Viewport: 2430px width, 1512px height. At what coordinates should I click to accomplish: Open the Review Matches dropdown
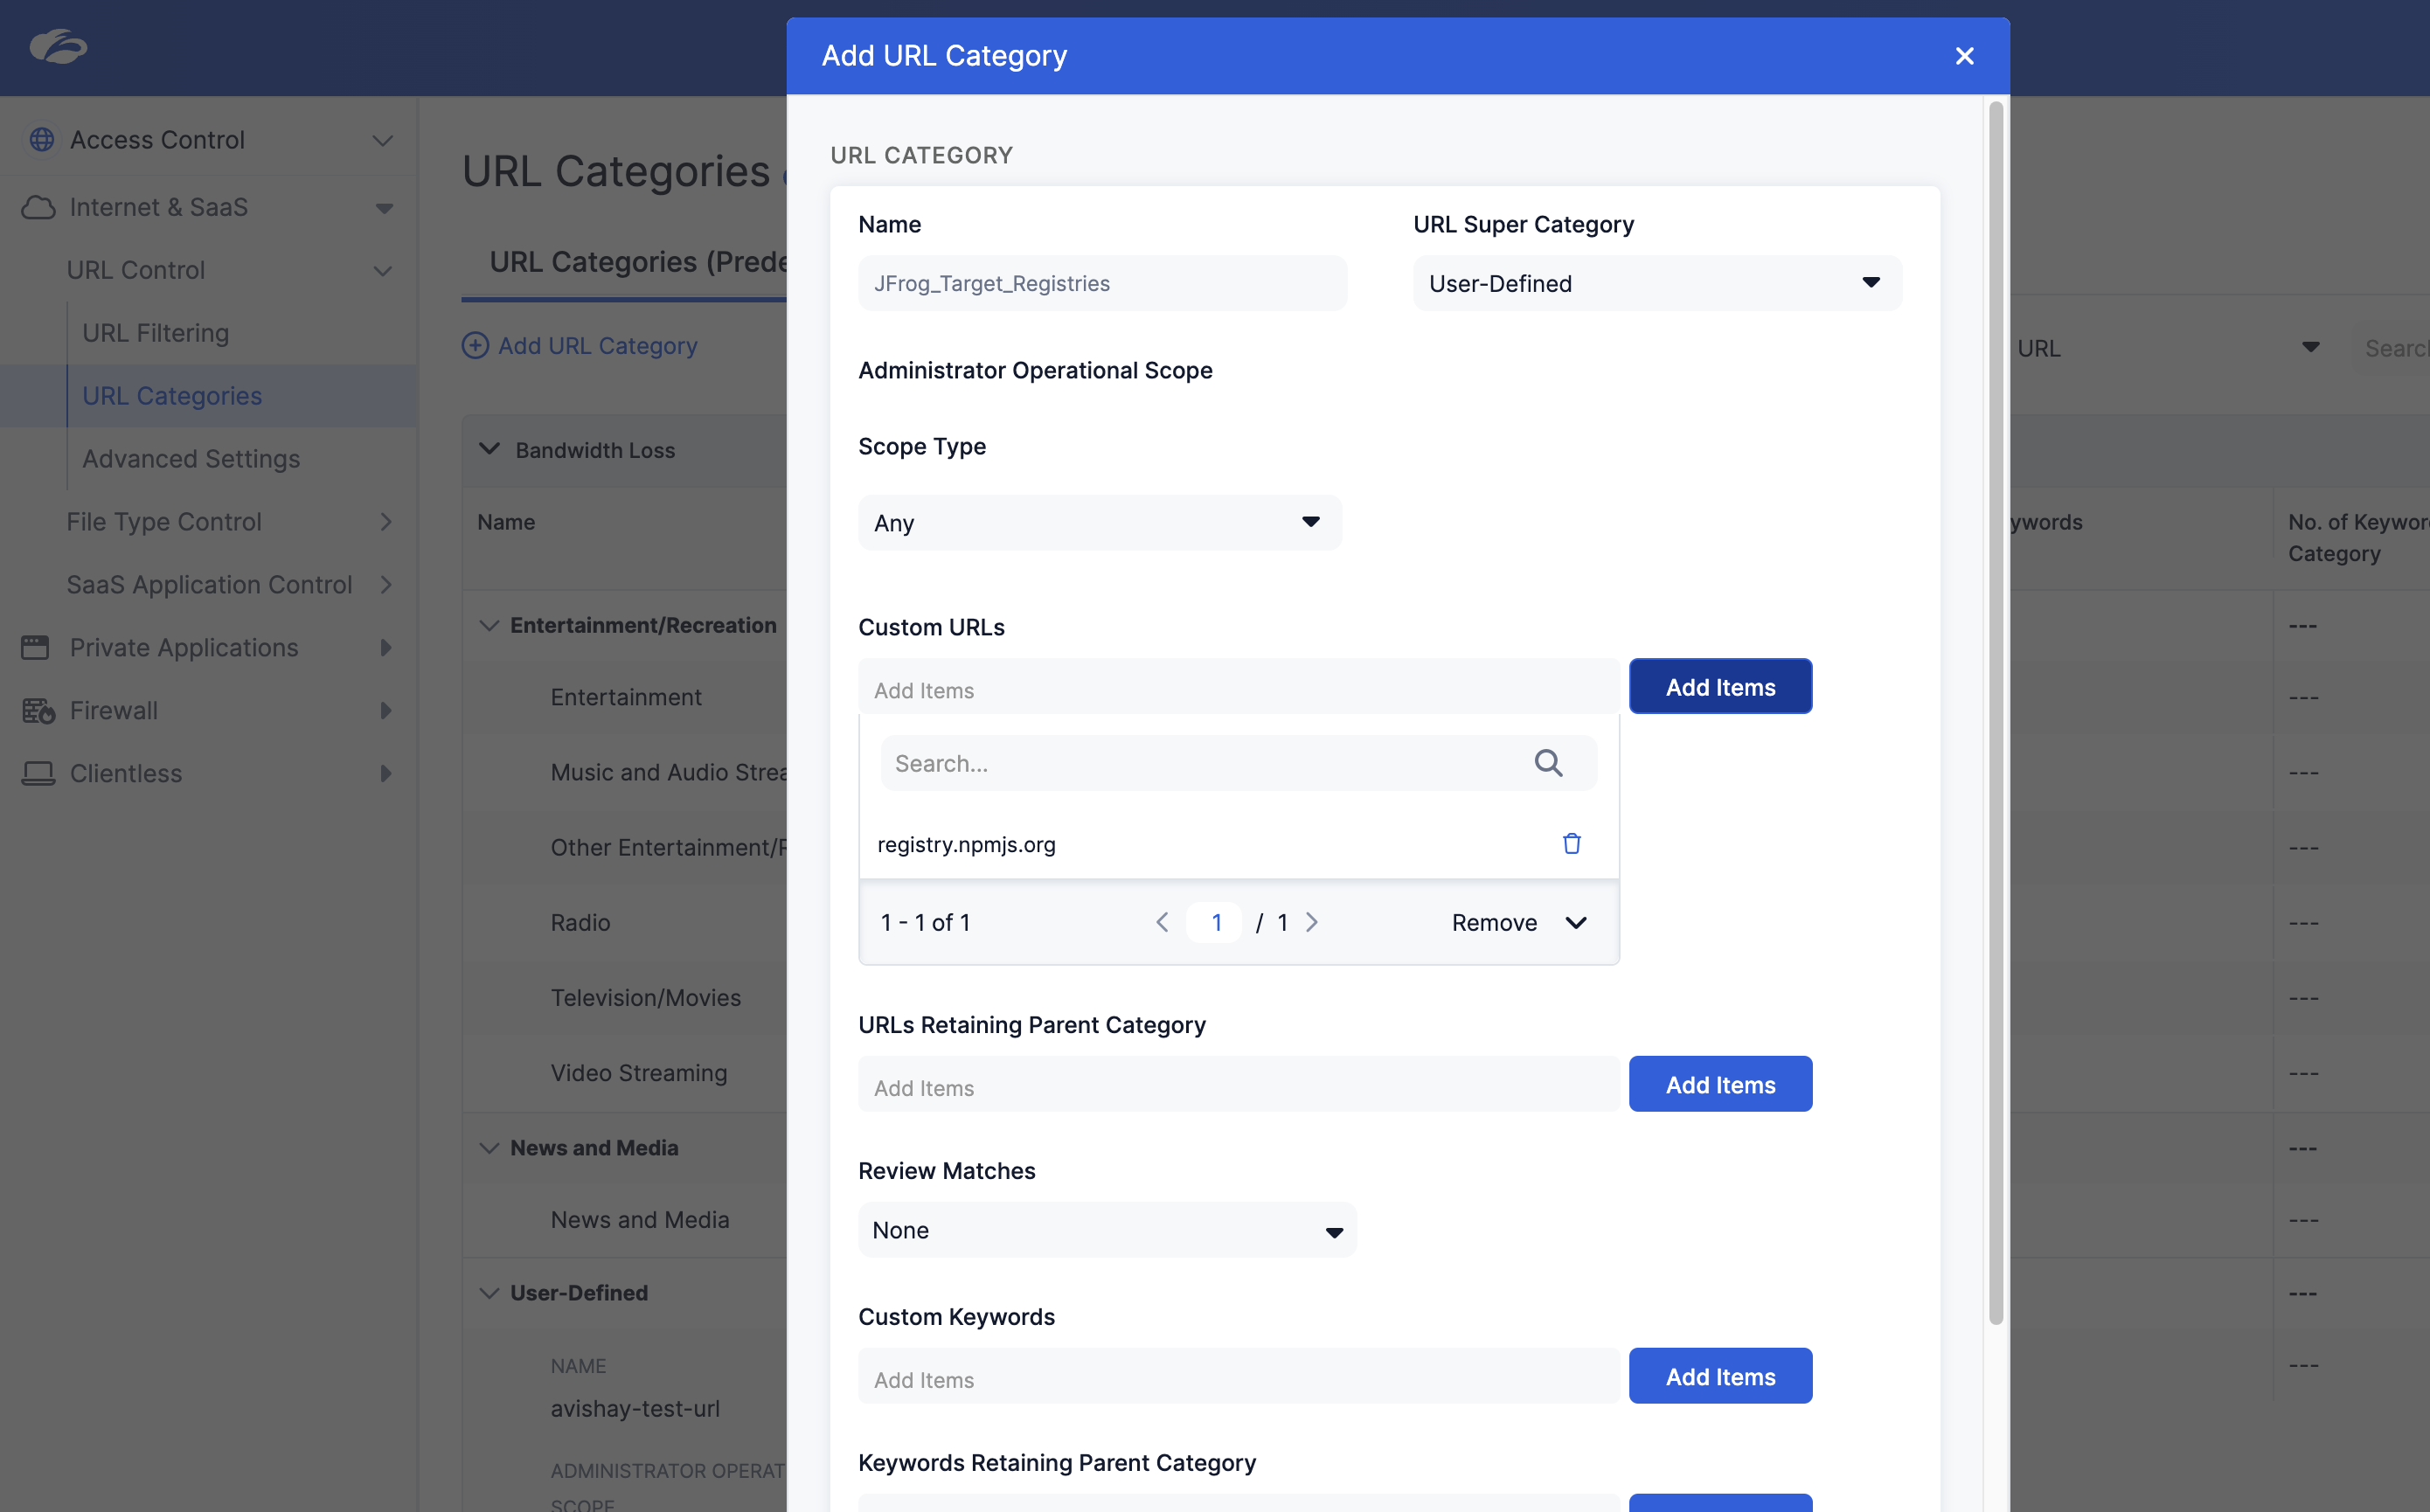click(1107, 1230)
